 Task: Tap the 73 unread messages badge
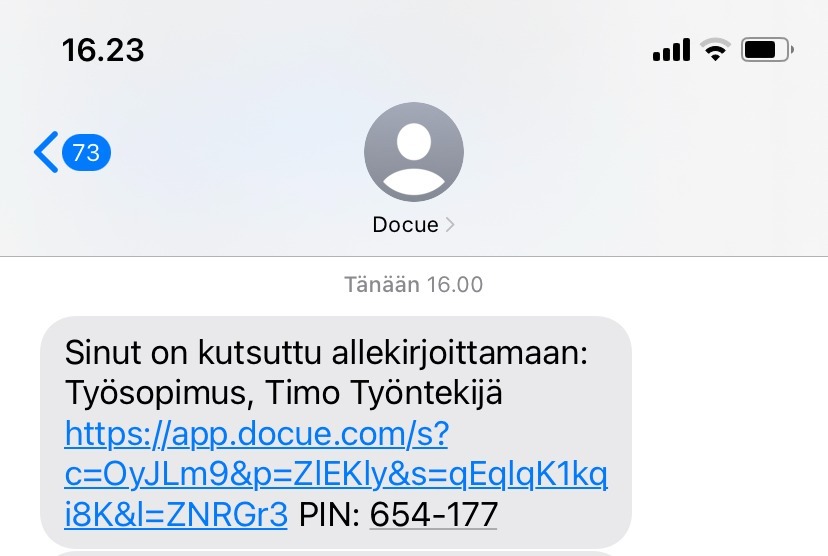pos(86,153)
